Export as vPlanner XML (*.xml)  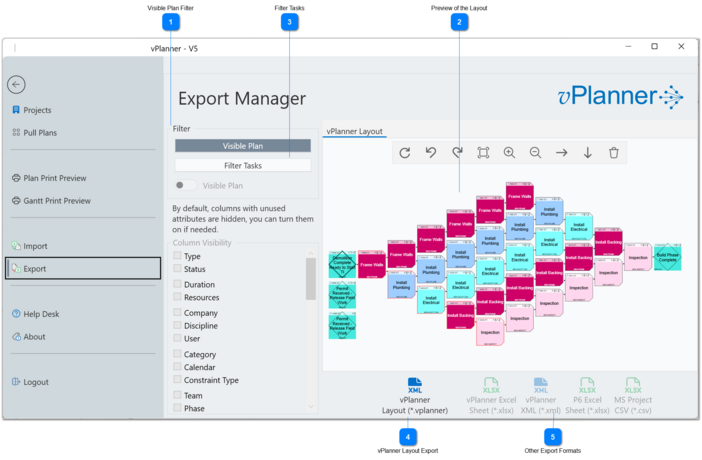pyautogui.click(x=540, y=396)
